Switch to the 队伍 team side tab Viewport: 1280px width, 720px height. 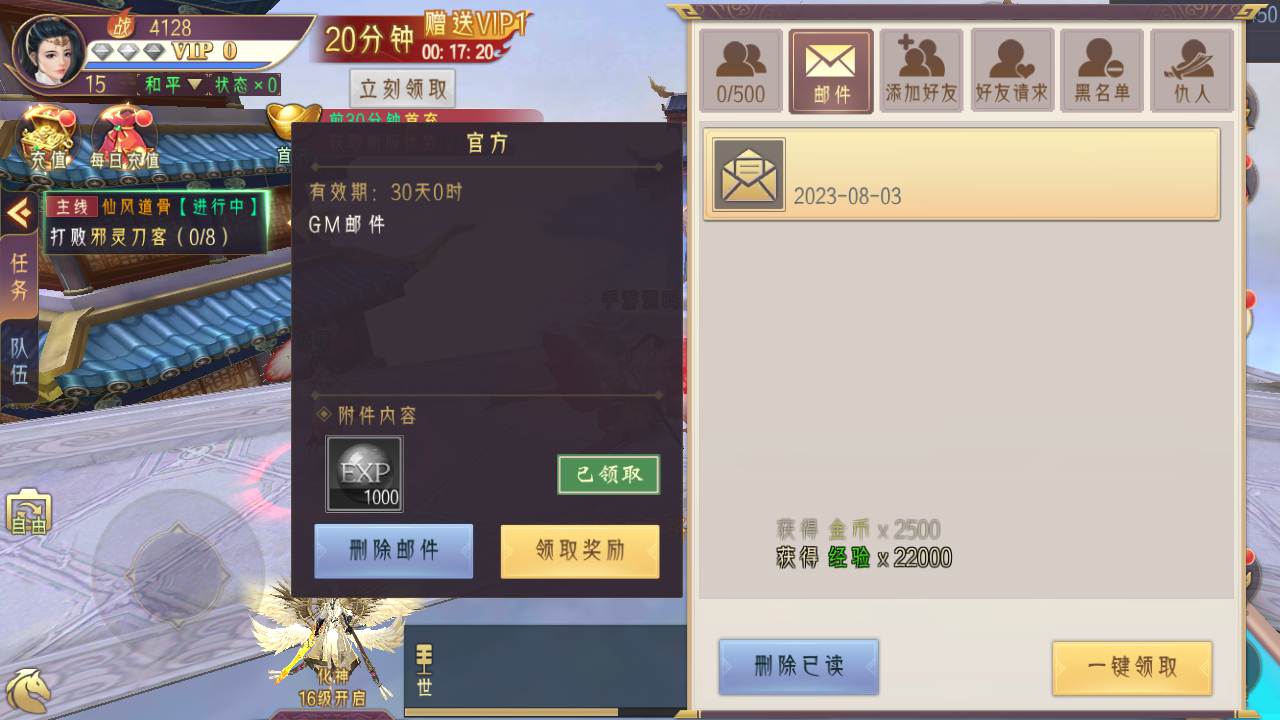coord(19,361)
